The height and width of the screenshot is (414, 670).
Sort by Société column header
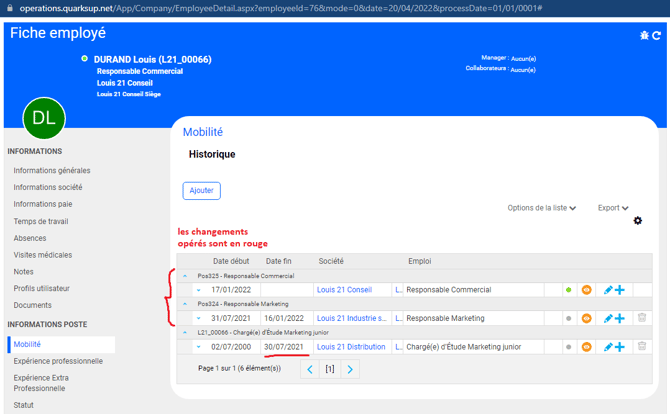click(331, 261)
